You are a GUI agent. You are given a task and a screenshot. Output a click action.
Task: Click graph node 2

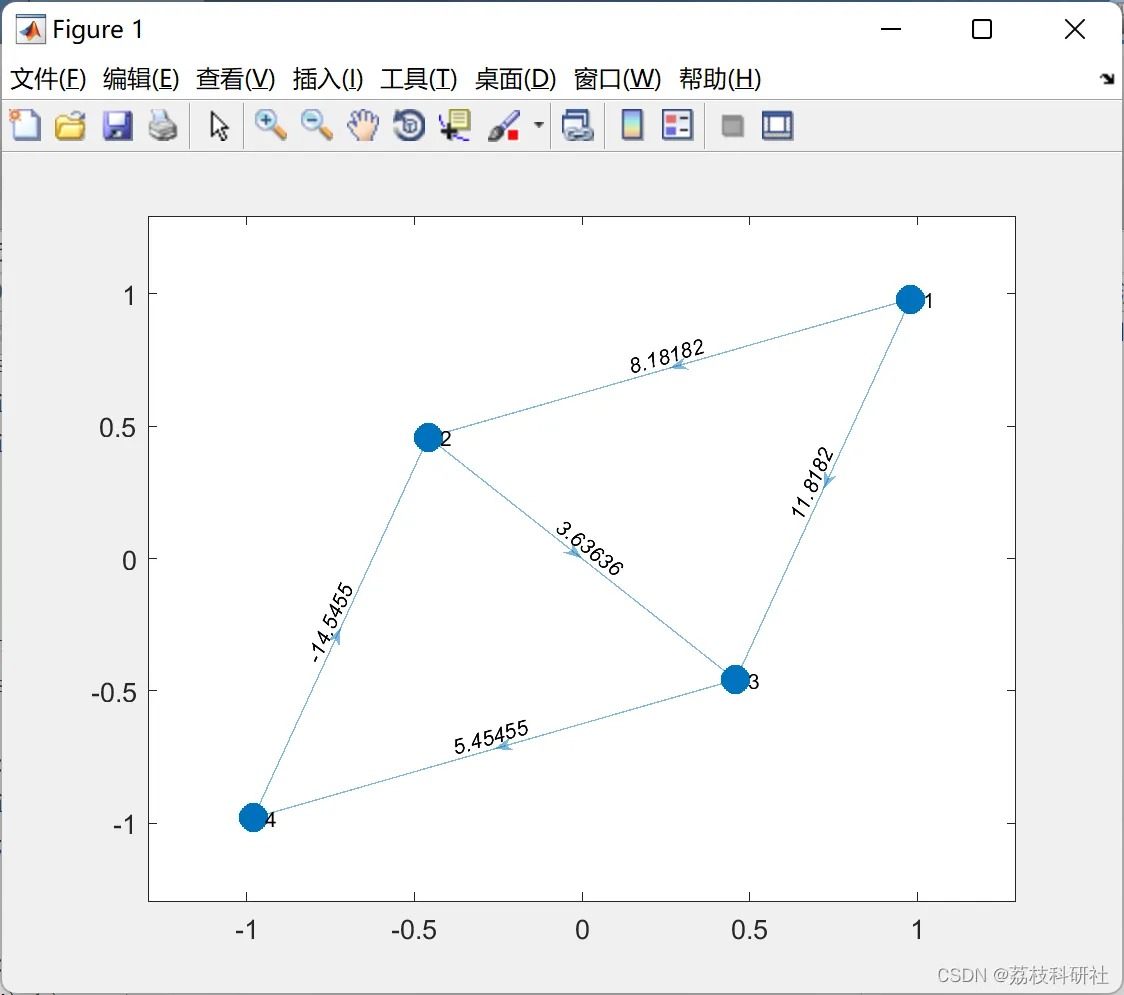(x=428, y=437)
